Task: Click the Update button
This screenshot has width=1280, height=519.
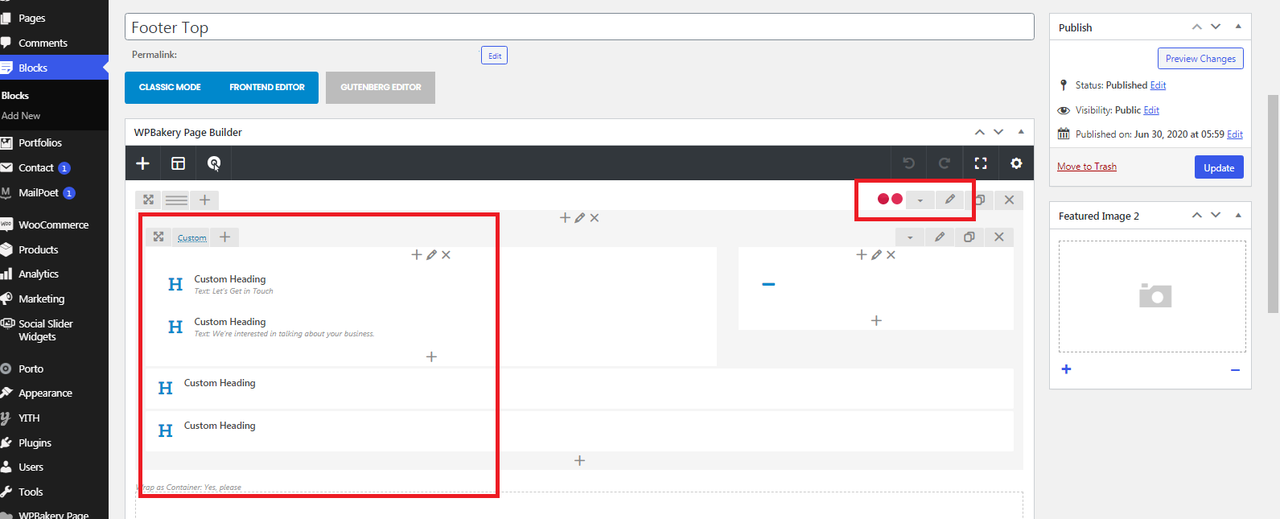Action: [1218, 167]
